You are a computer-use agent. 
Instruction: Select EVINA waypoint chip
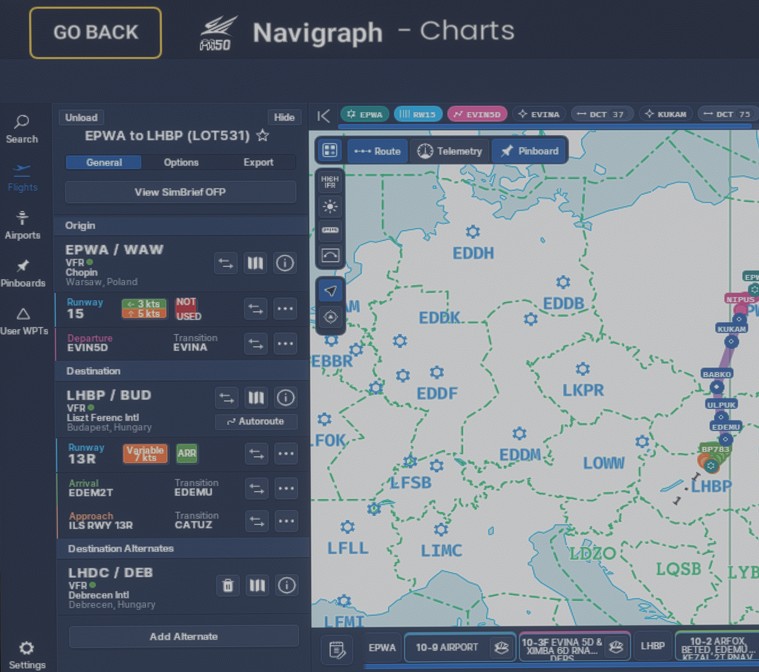[539, 114]
